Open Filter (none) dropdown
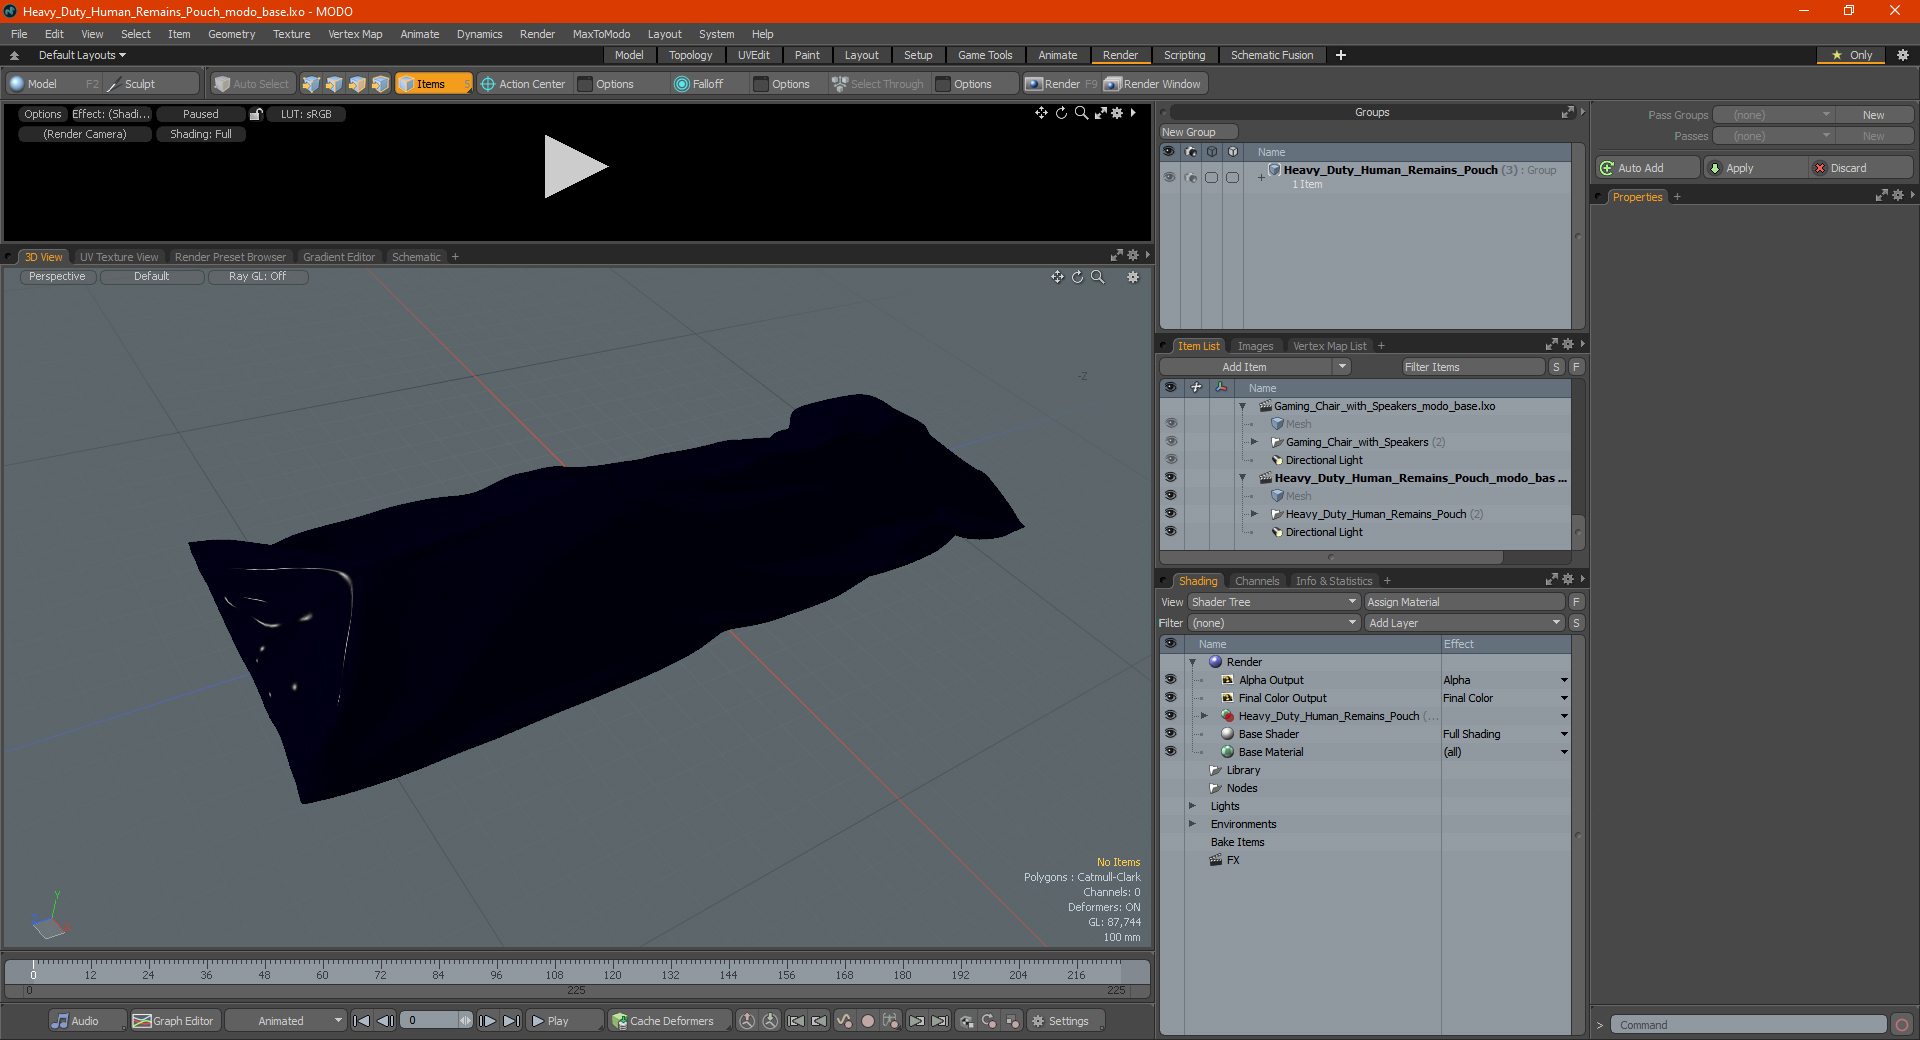 [1273, 623]
